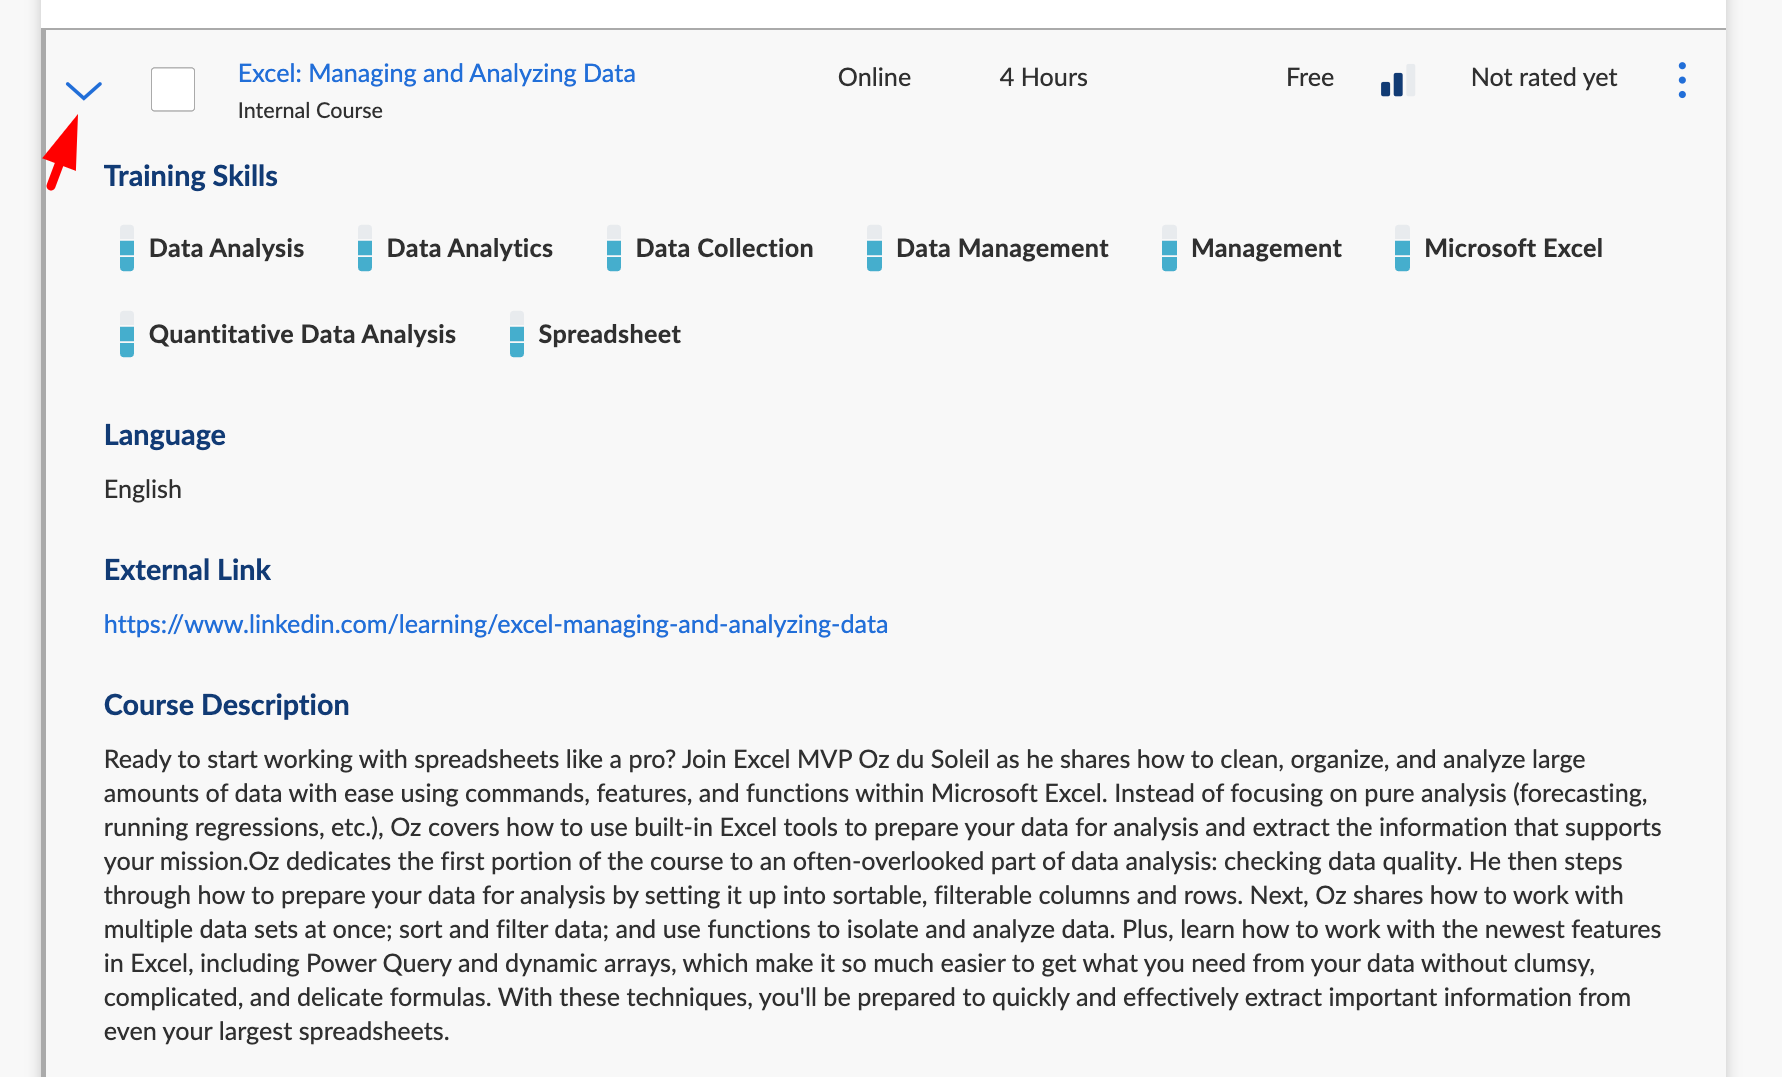This screenshot has width=1782, height=1077.
Task: Click the Microsoft Excel proficiency level icon
Action: click(1402, 248)
